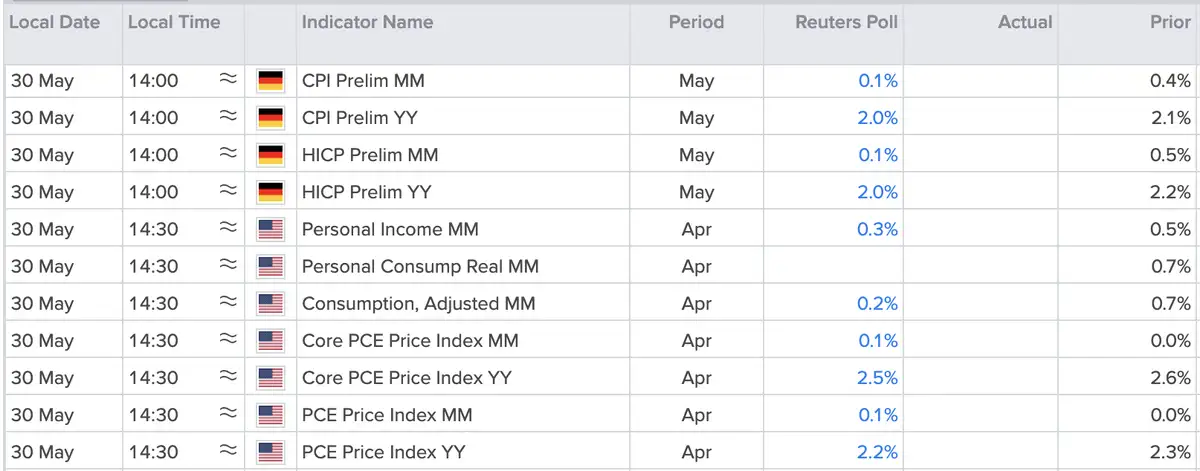Click the Apr period cell for Personal Income MM
This screenshot has width=1200, height=471.
coord(696,229)
